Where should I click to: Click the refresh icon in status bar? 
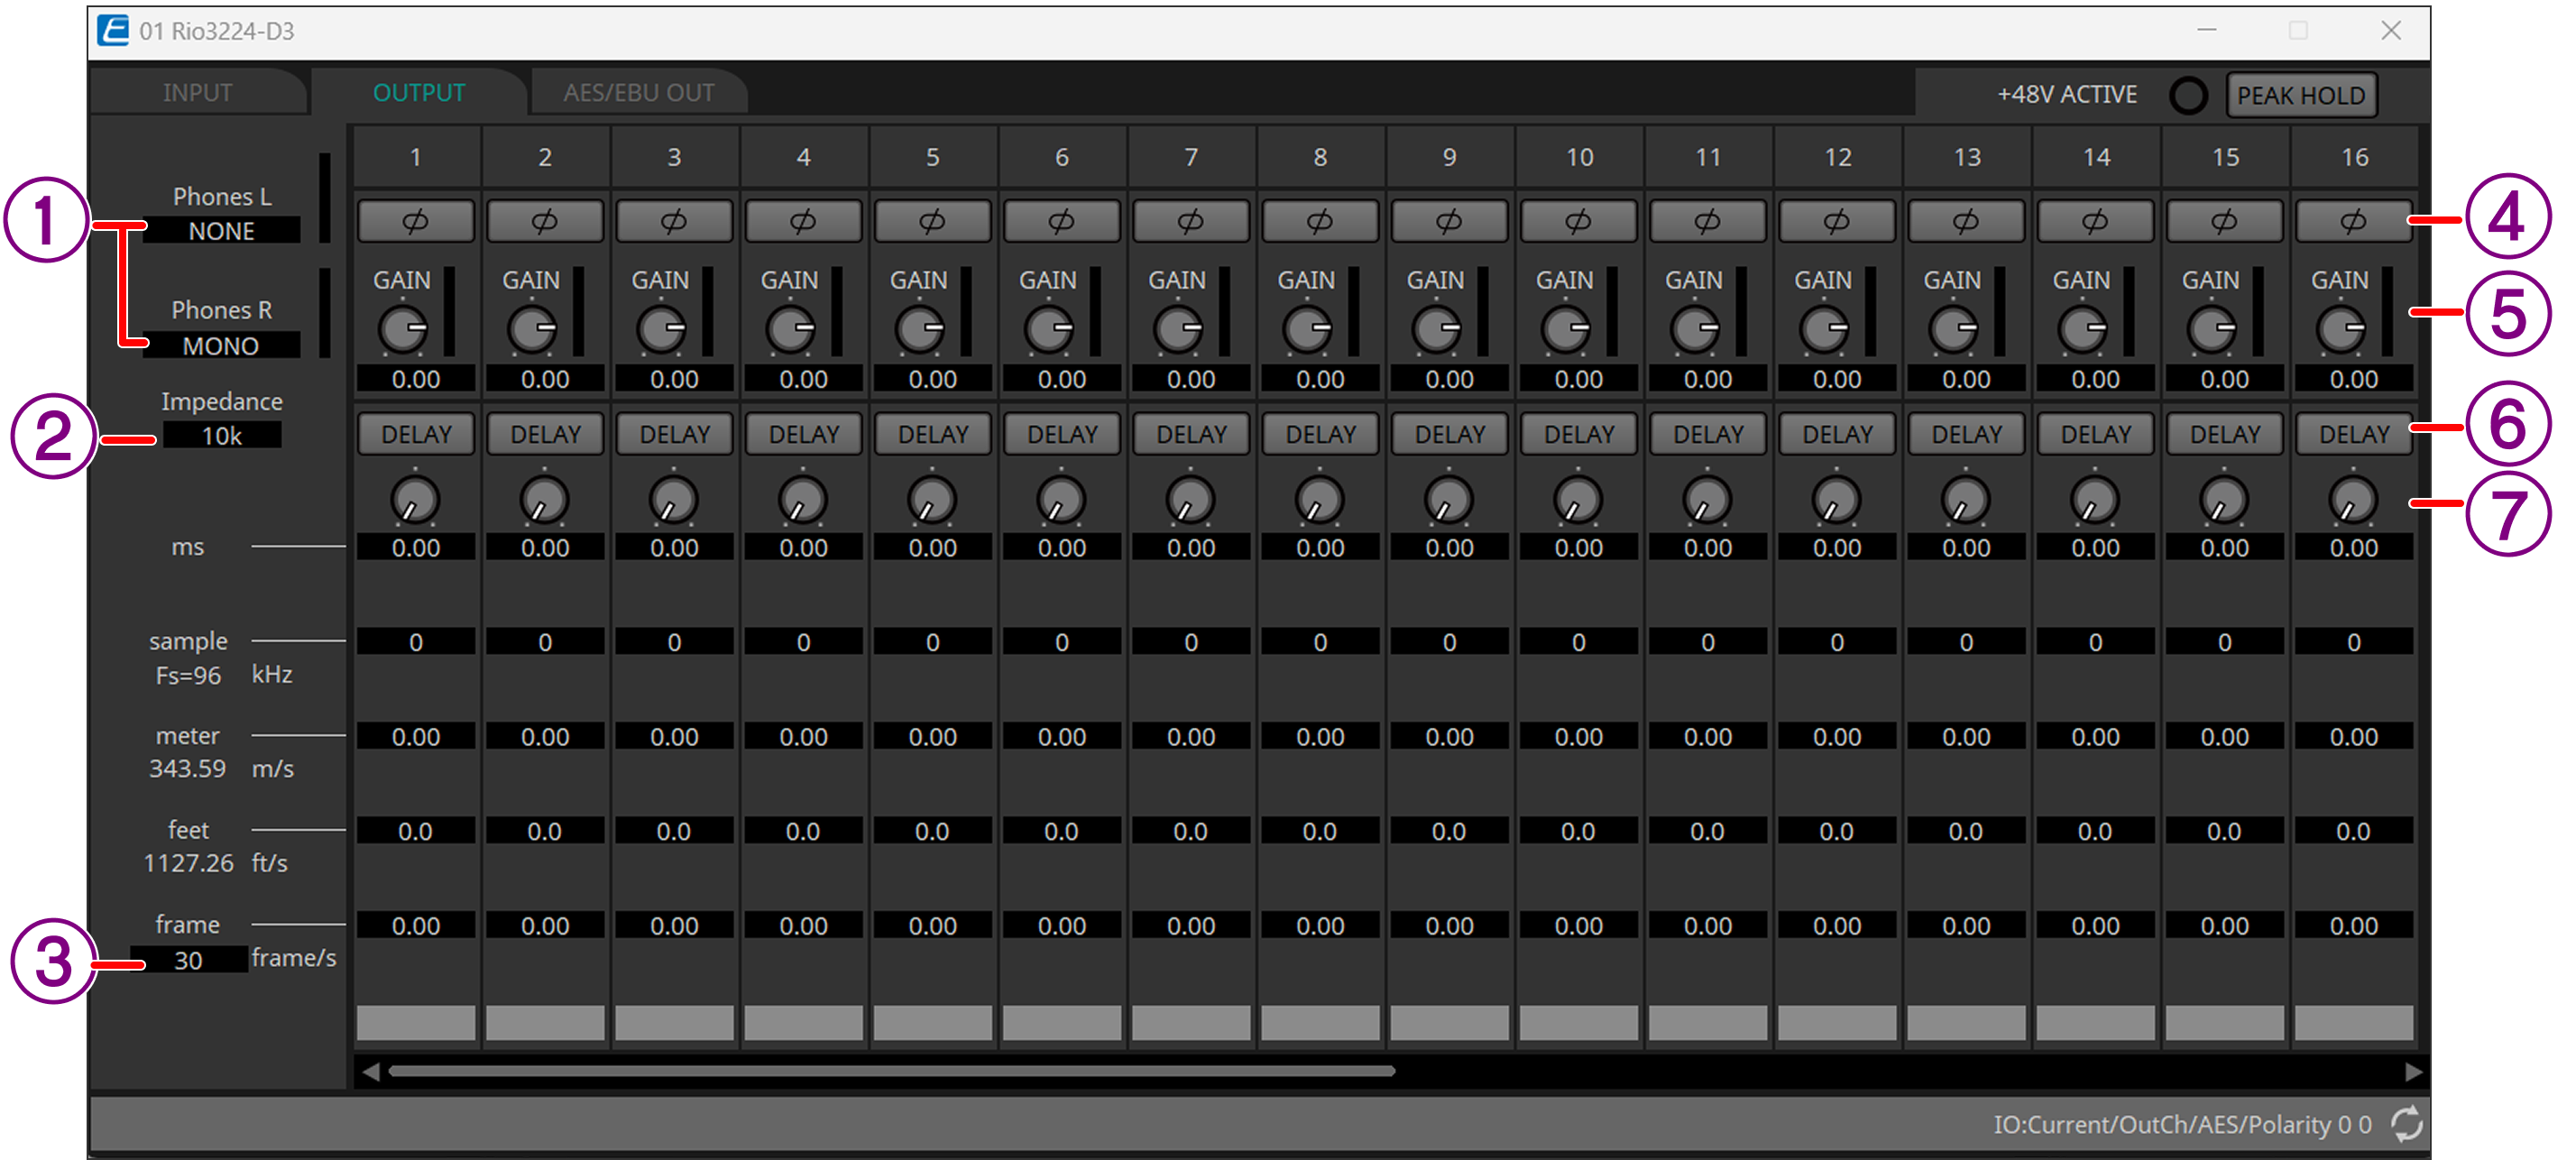(x=2406, y=1124)
